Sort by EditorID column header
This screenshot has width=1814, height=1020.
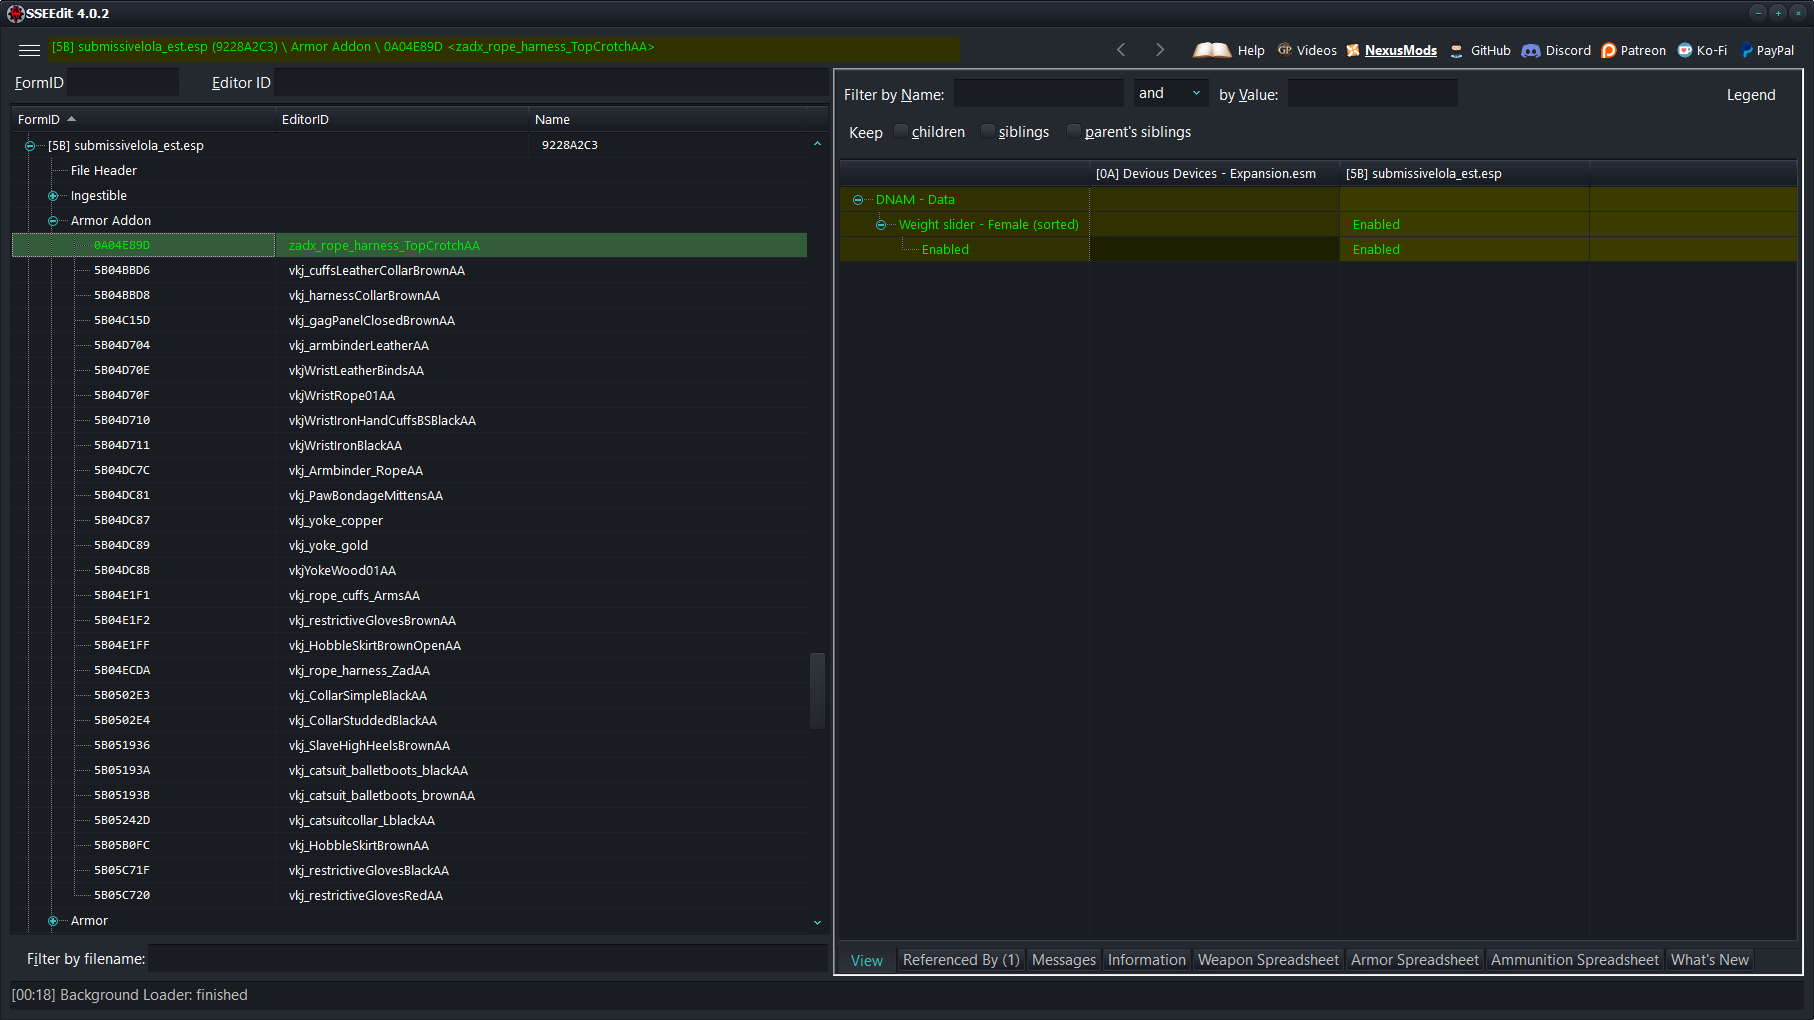(402, 119)
